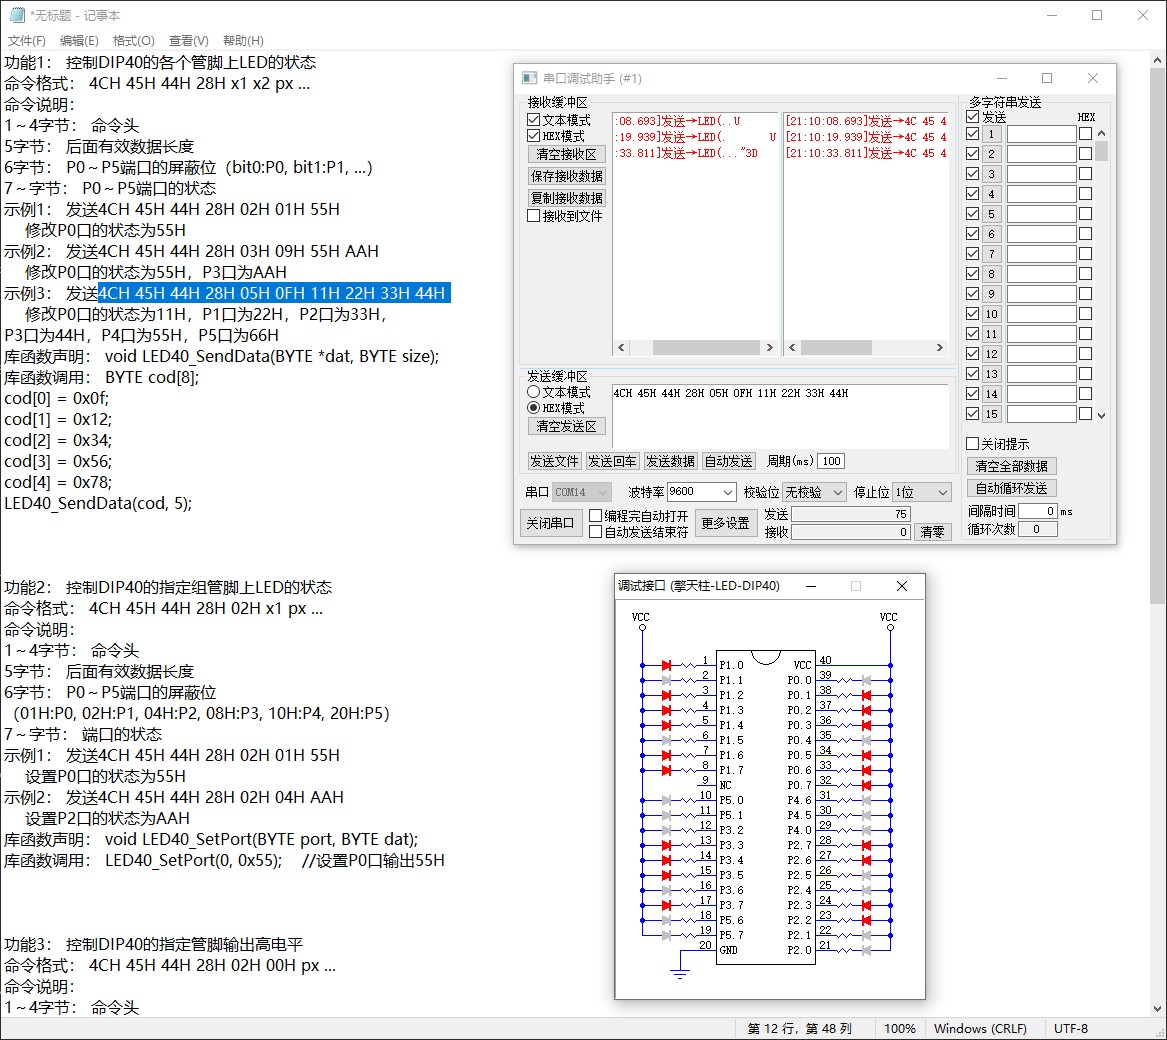Click the 间隔时间 input field

point(1037,511)
